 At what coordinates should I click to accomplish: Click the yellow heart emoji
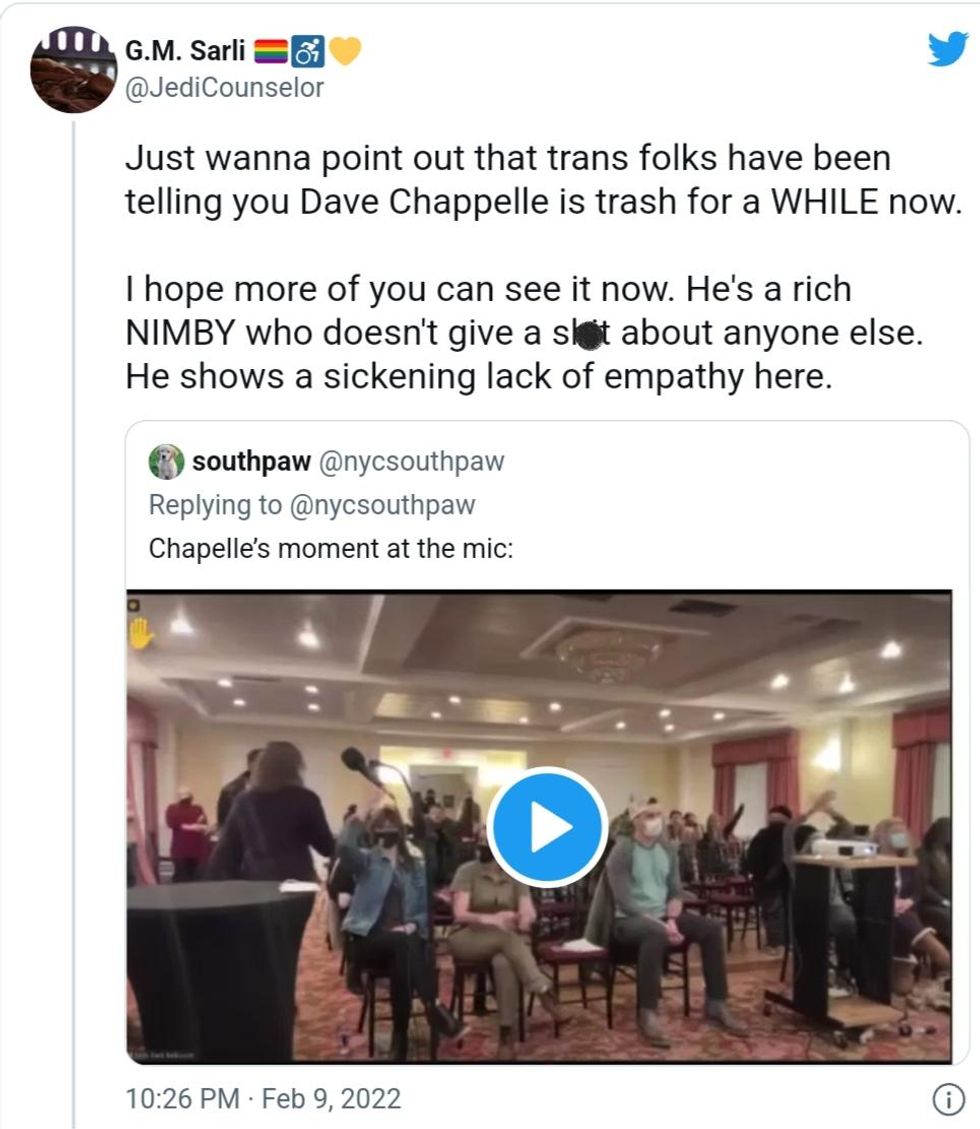[x=344, y=48]
